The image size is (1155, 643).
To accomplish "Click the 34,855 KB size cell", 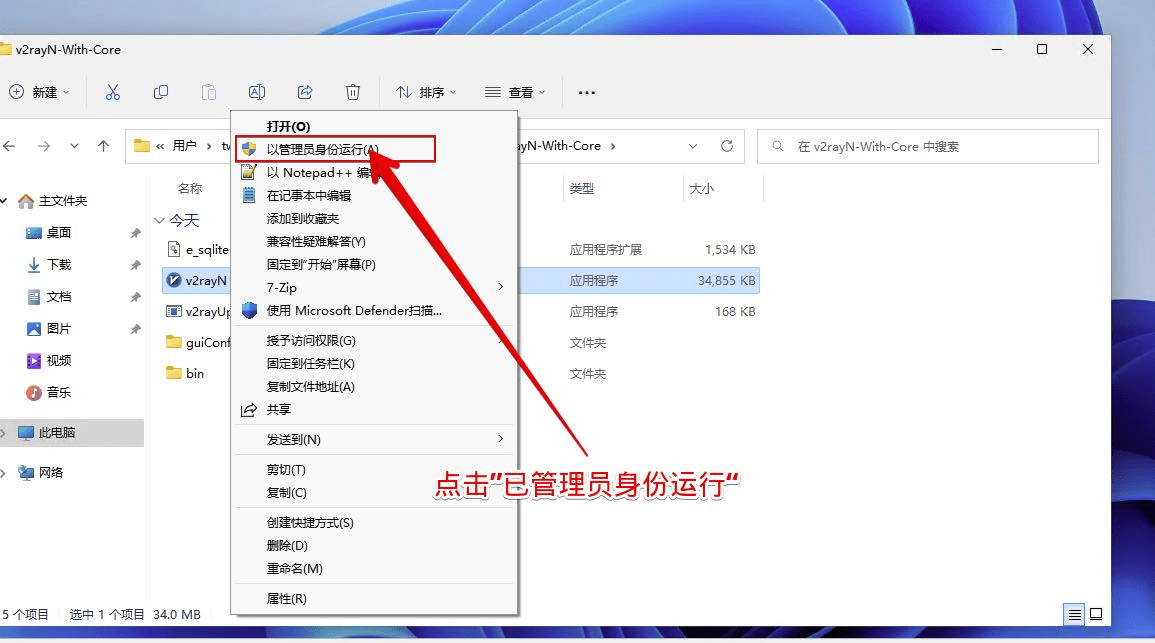I will pyautogui.click(x=726, y=280).
